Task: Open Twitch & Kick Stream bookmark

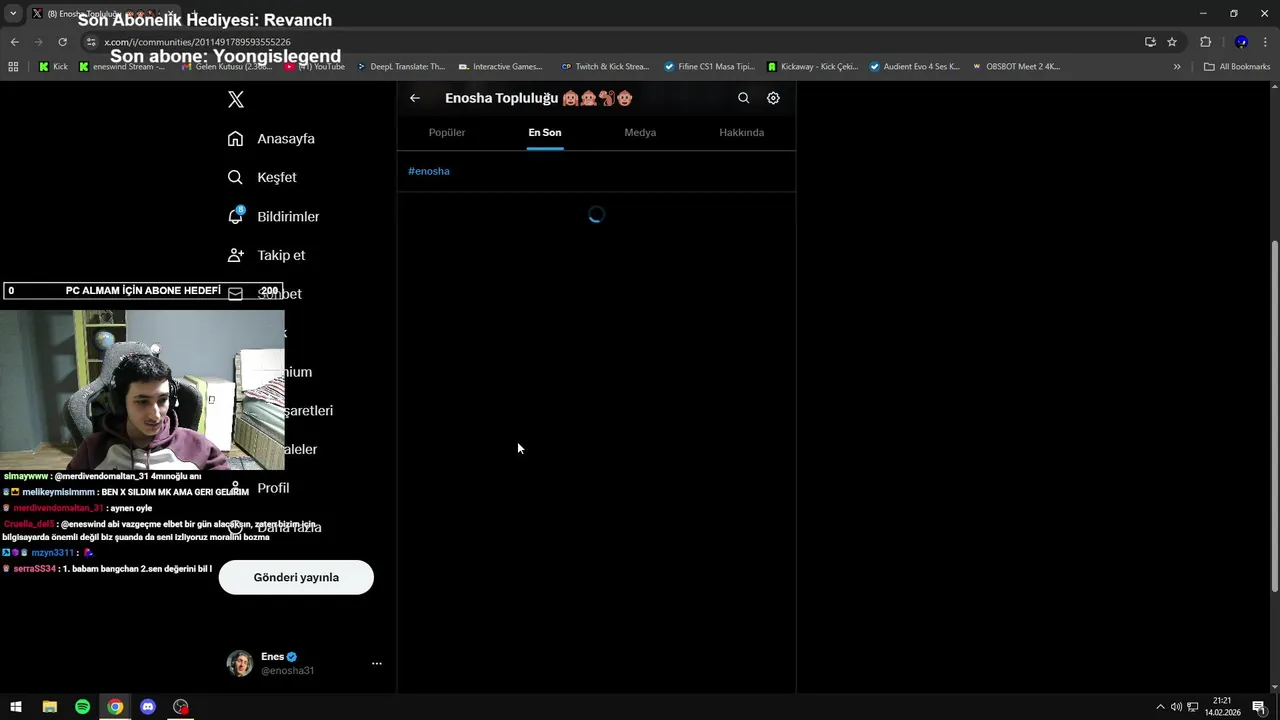Action: click(605, 67)
